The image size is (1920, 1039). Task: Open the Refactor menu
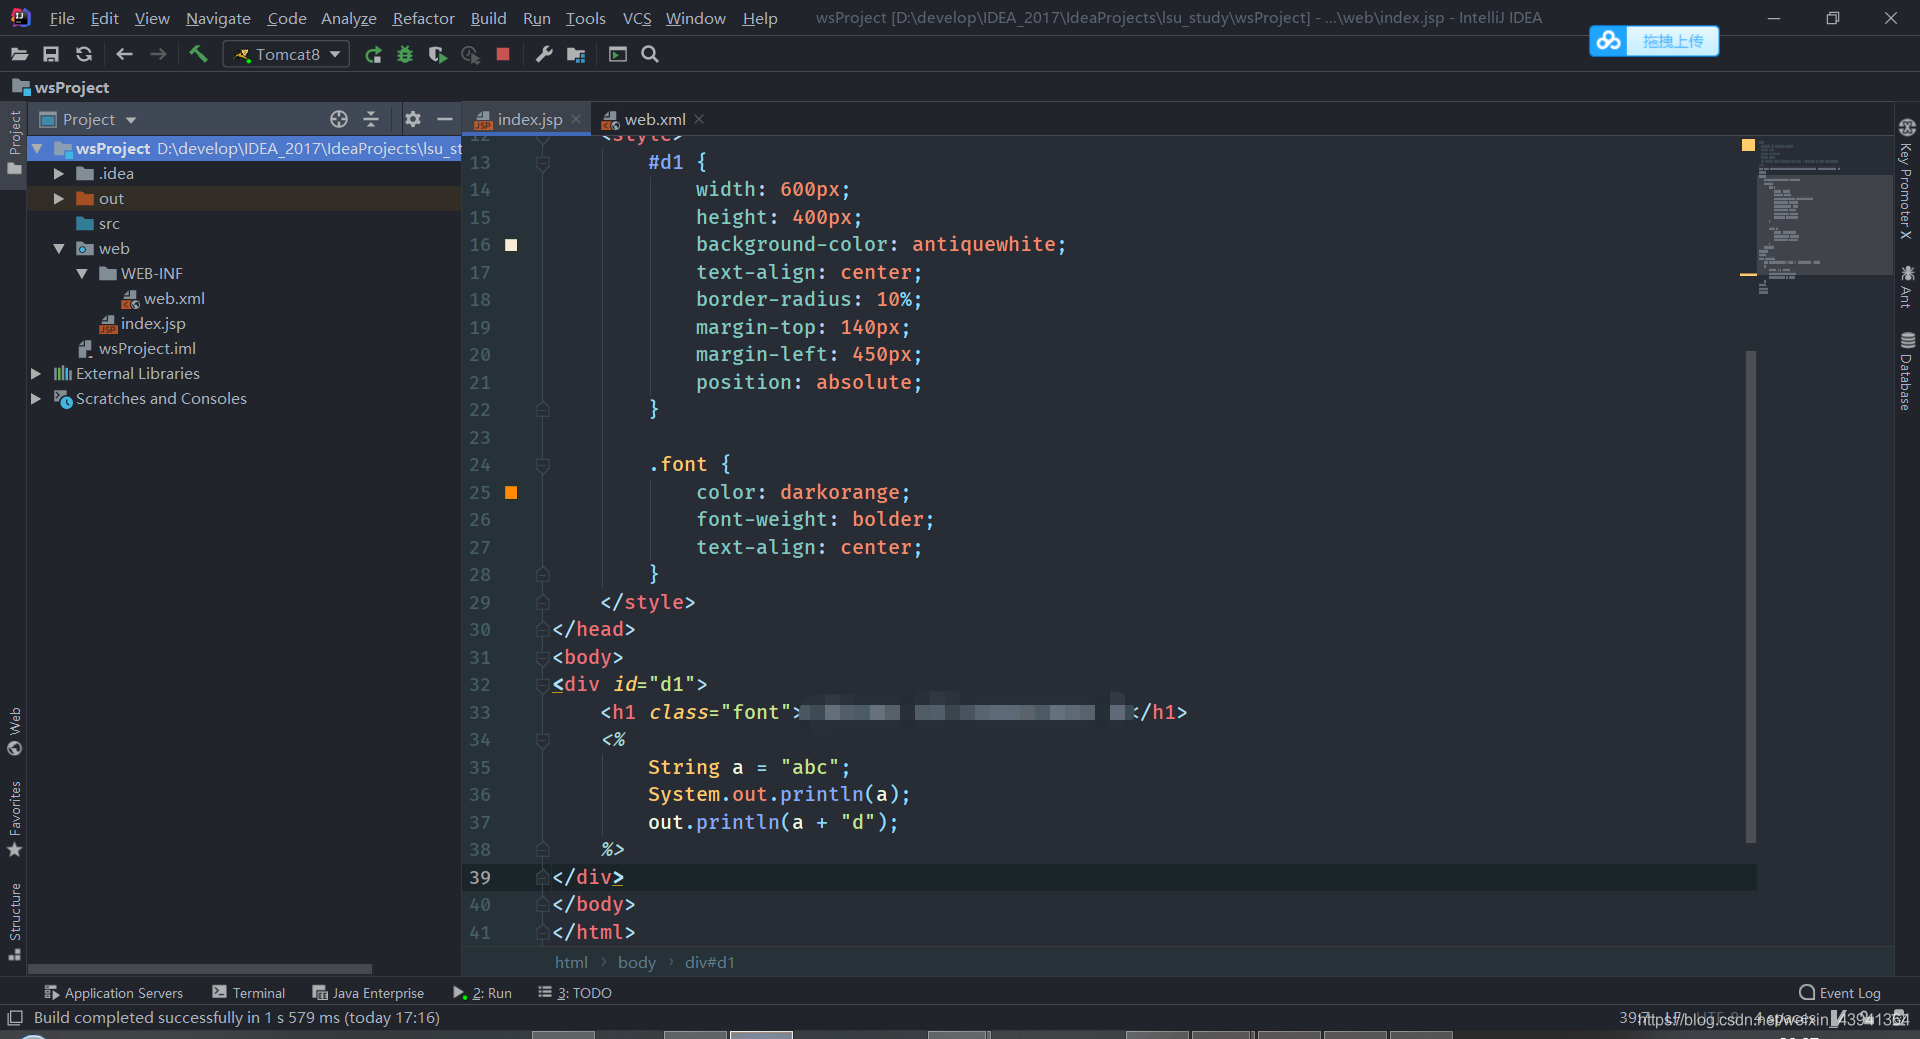[423, 18]
